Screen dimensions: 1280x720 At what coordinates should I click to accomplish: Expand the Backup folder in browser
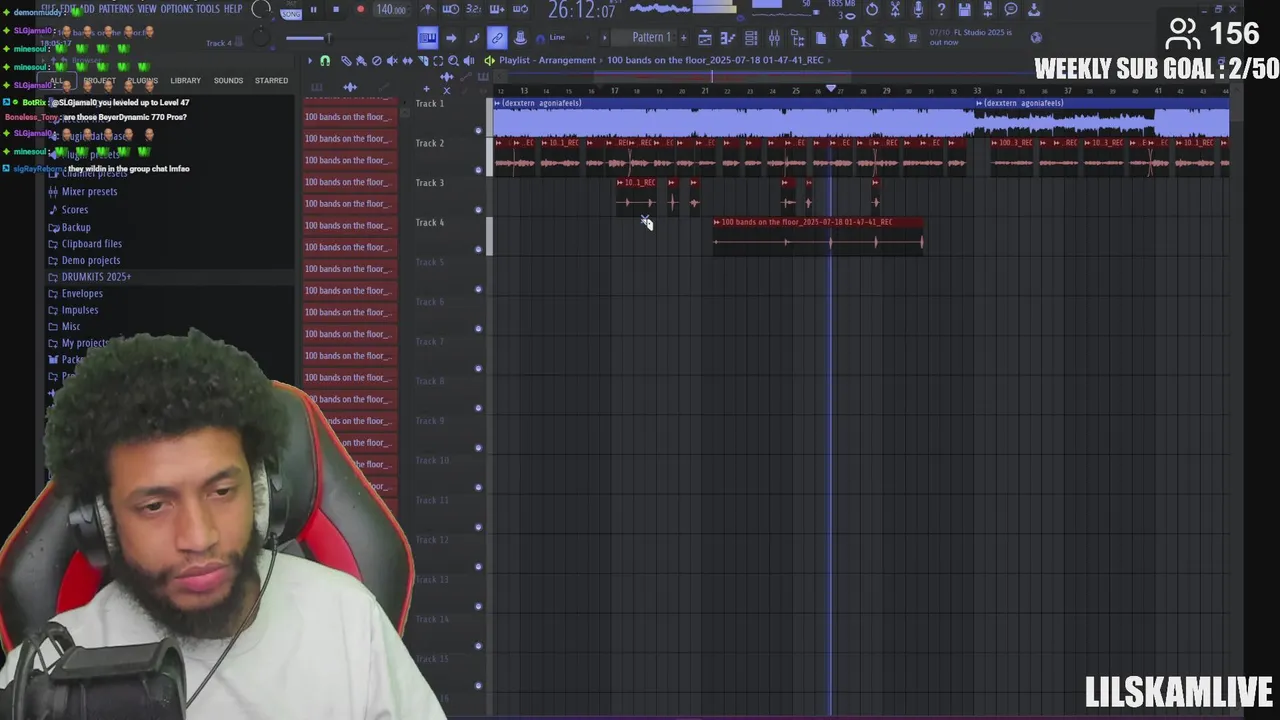point(76,227)
